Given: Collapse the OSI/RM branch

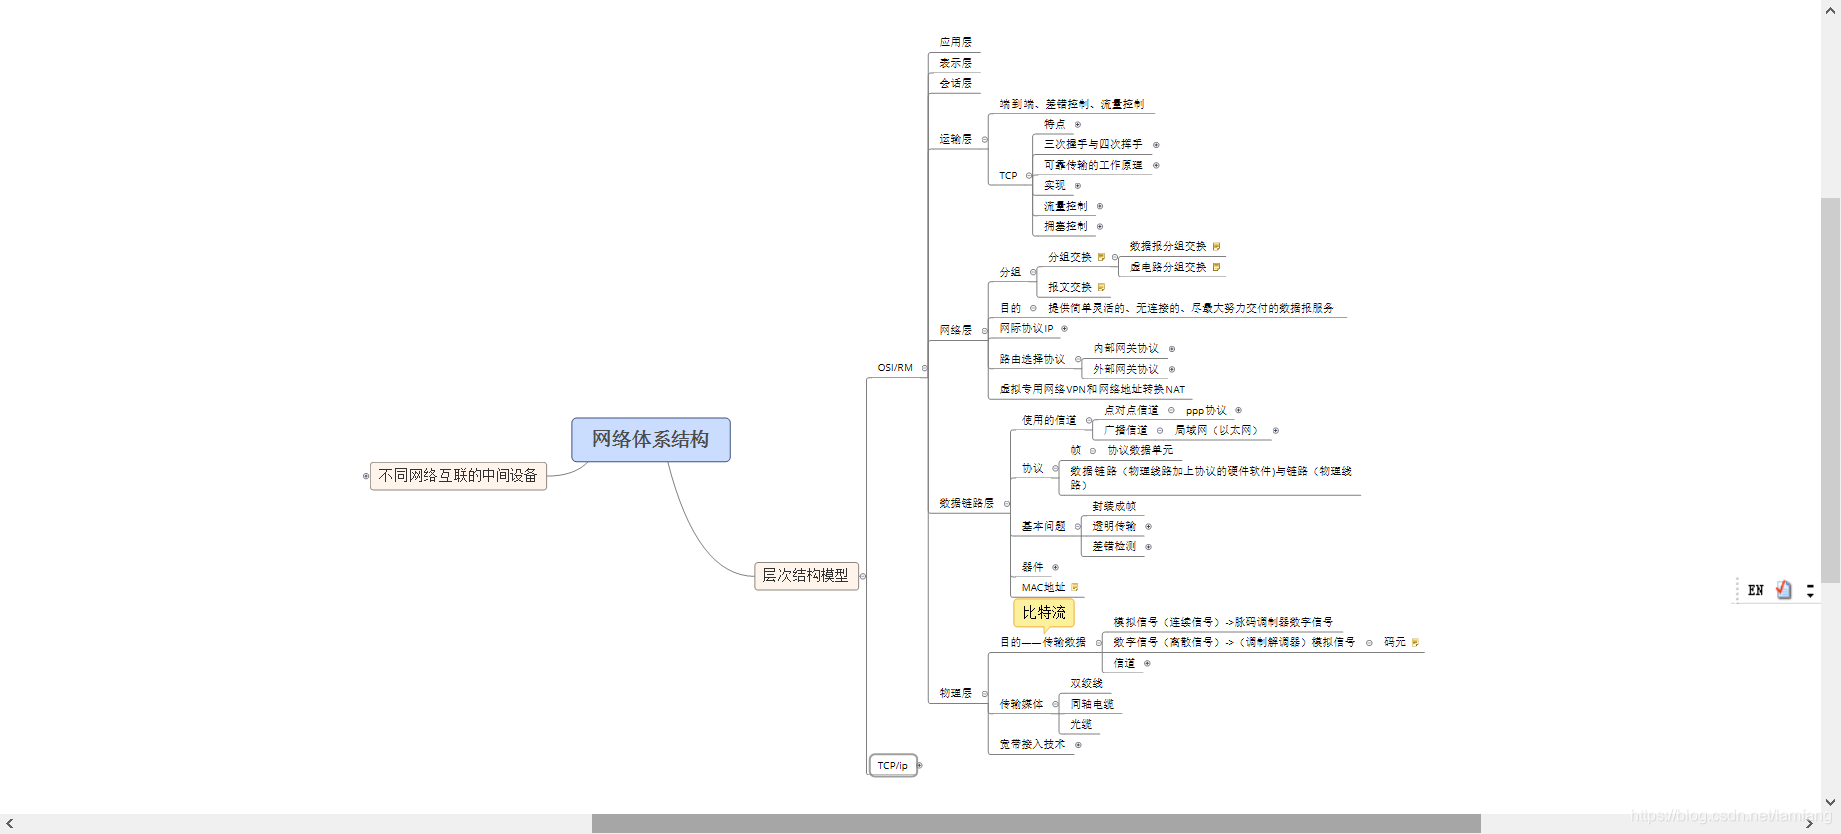Looking at the screenshot, I should 924,368.
